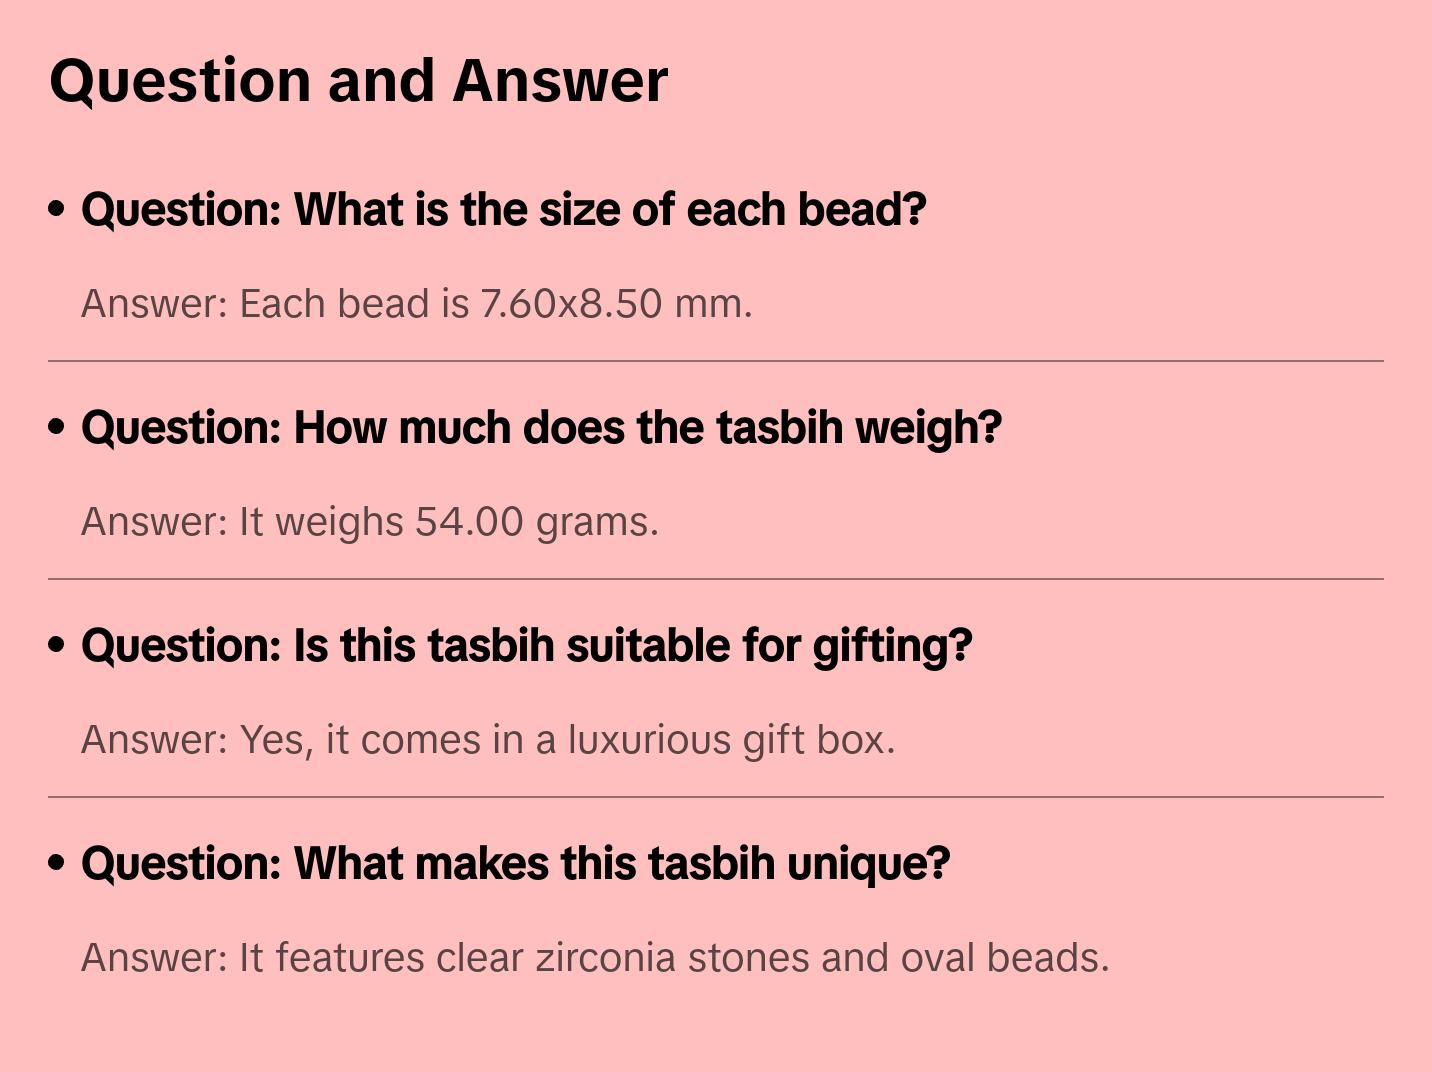Select the "7.60x8.50 mm" measurement text
Viewport: 1432px width, 1072px height.
click(613, 304)
